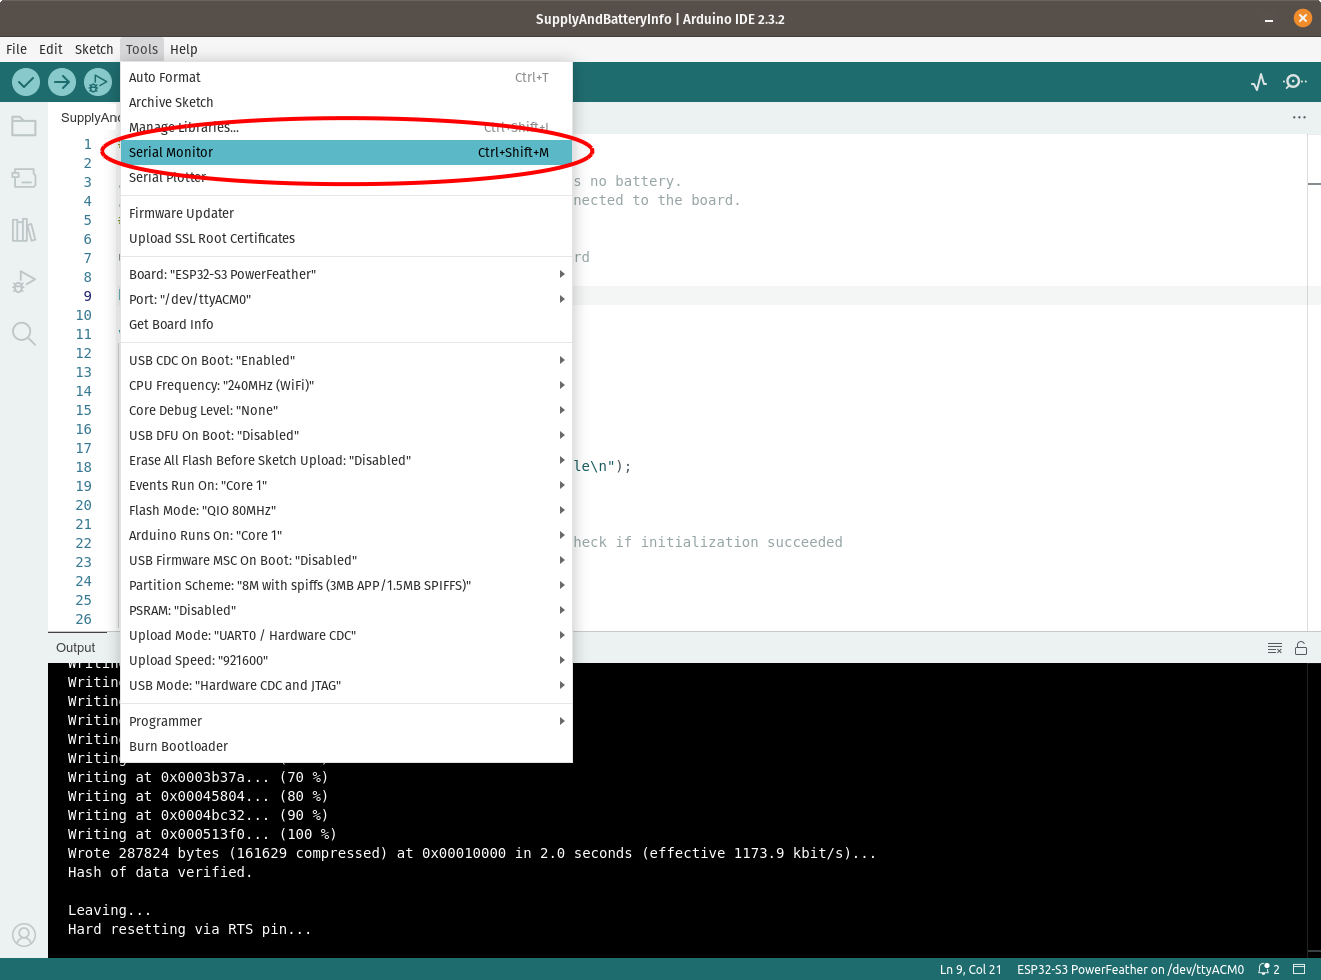Image resolution: width=1321 pixels, height=980 pixels.
Task: Open the Help menu
Action: coord(183,49)
